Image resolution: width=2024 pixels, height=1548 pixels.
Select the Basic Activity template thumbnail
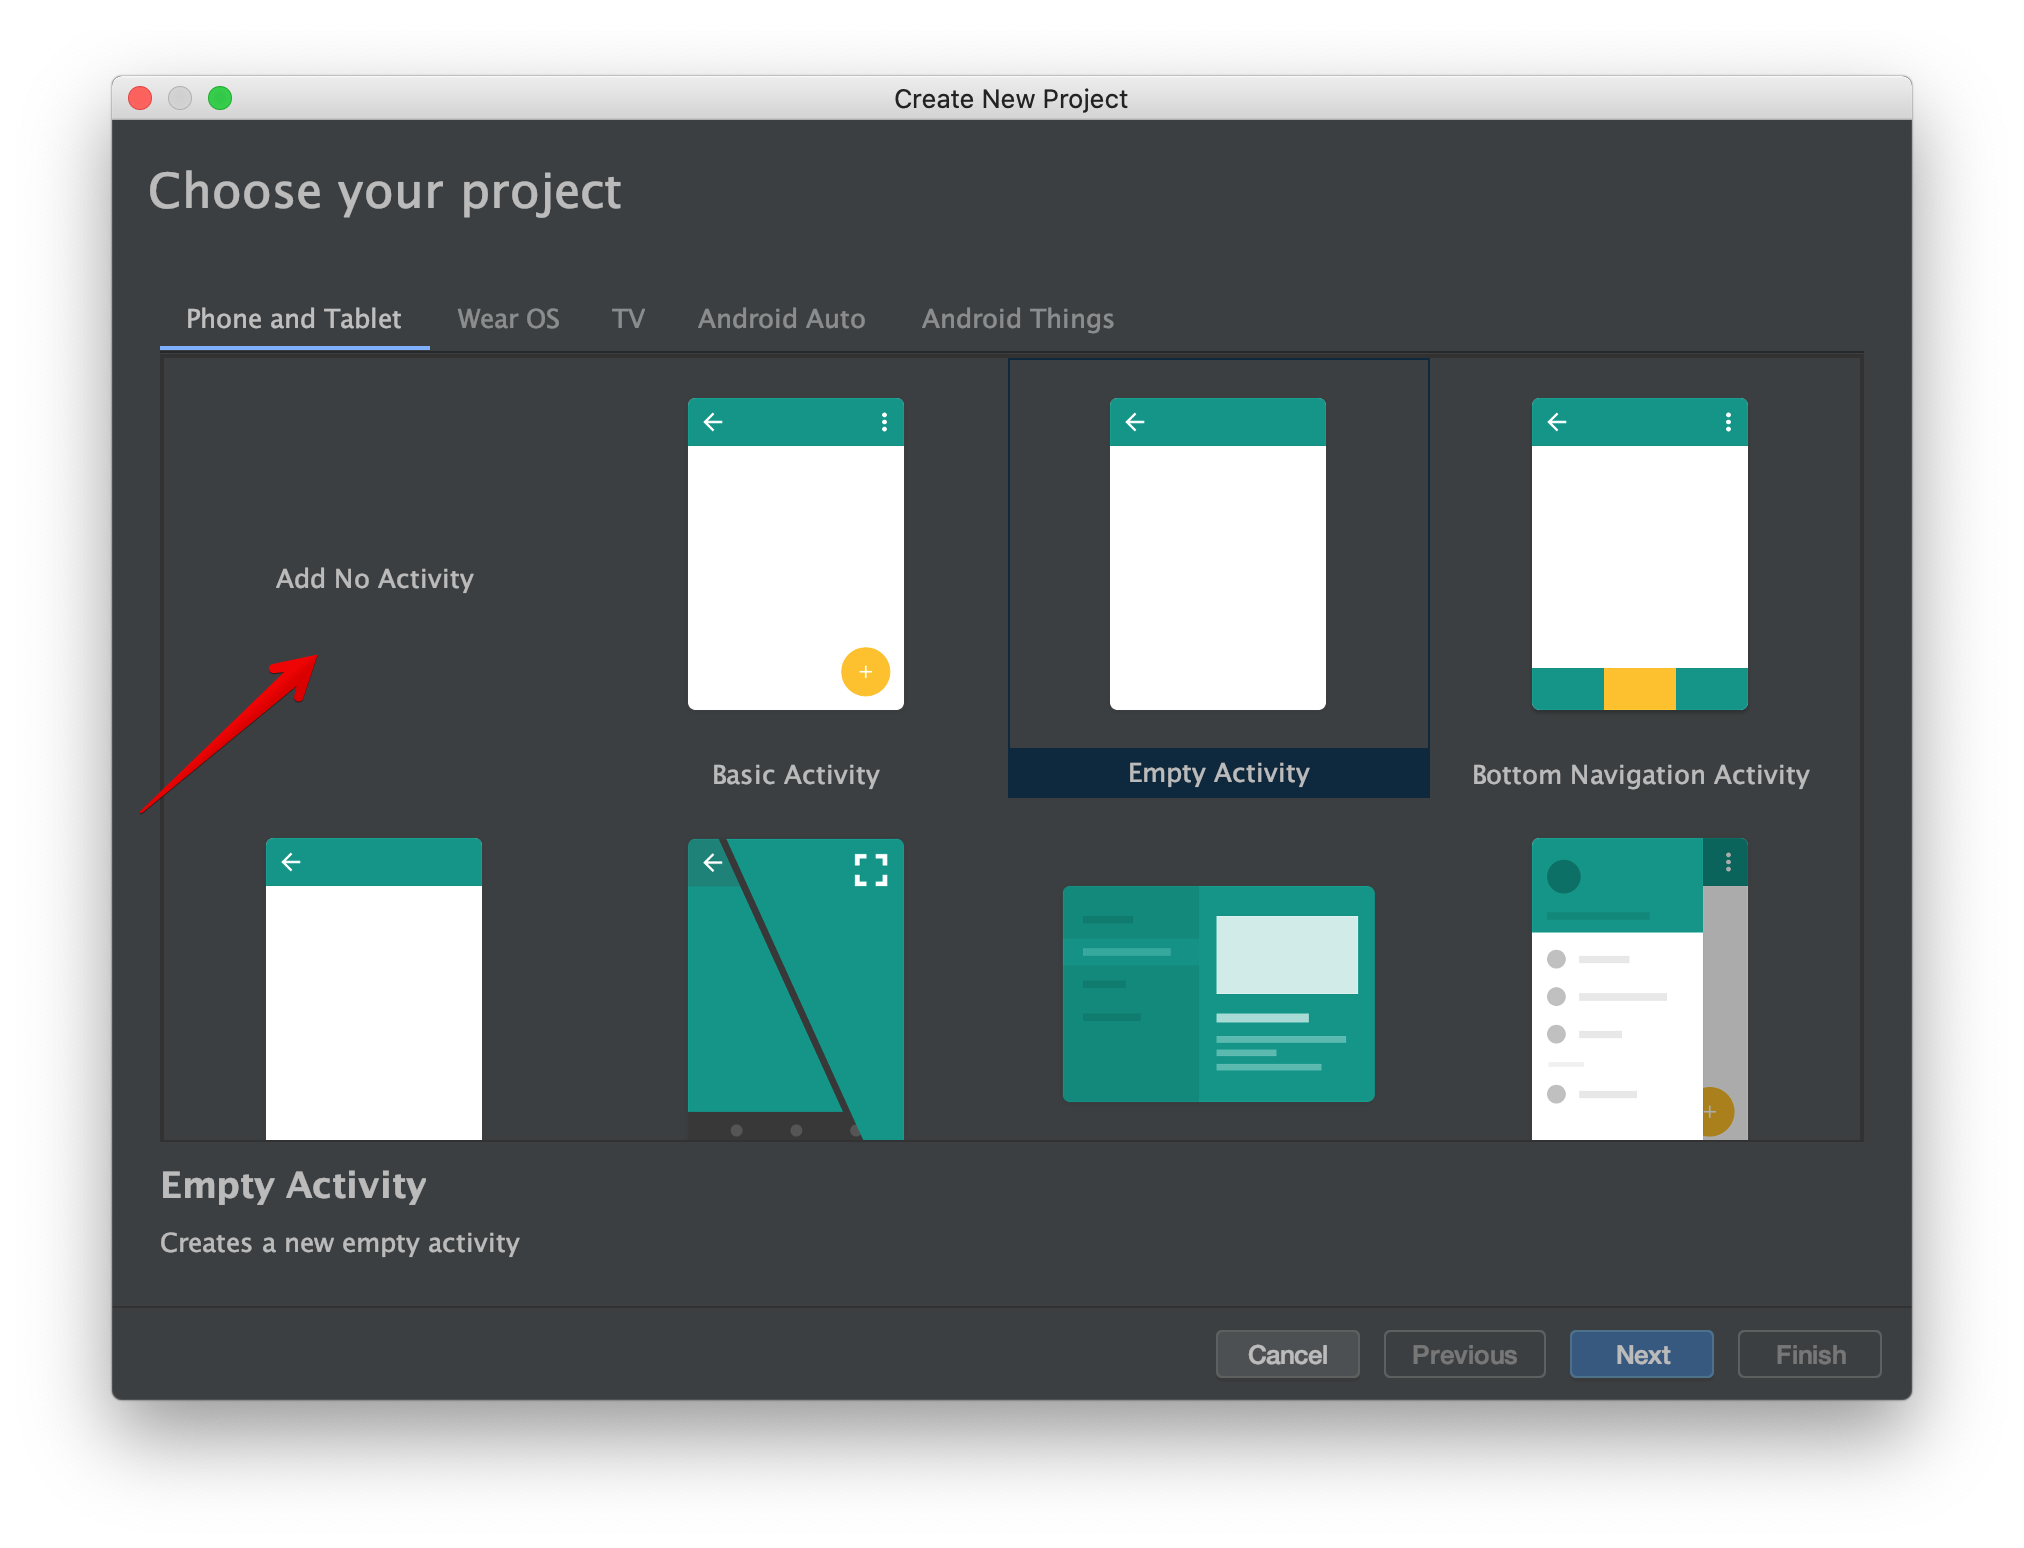795,555
